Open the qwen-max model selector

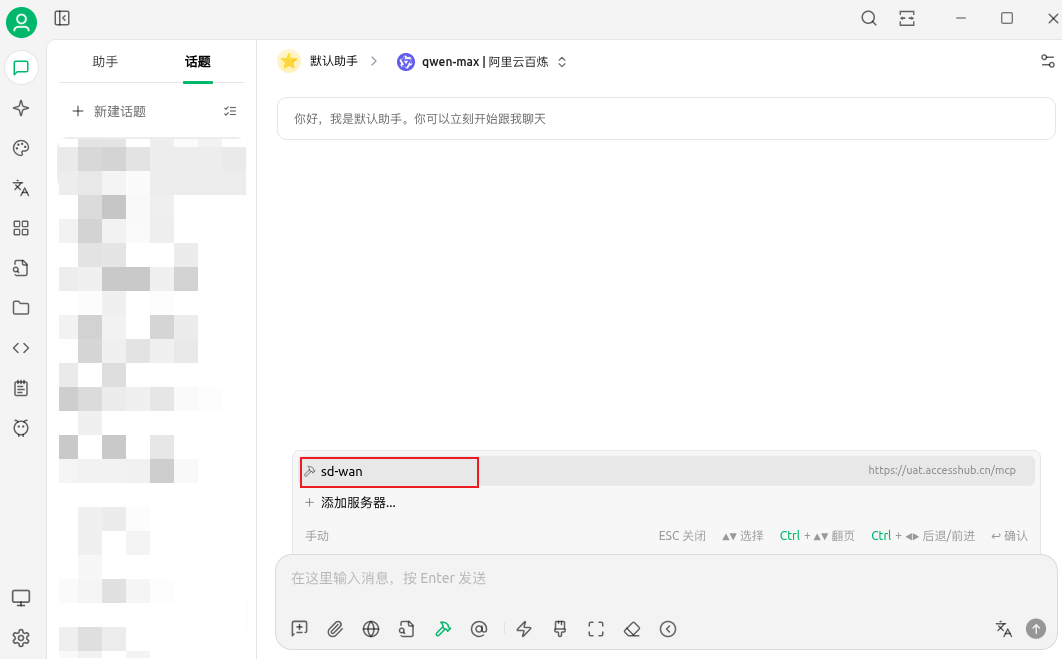(482, 62)
